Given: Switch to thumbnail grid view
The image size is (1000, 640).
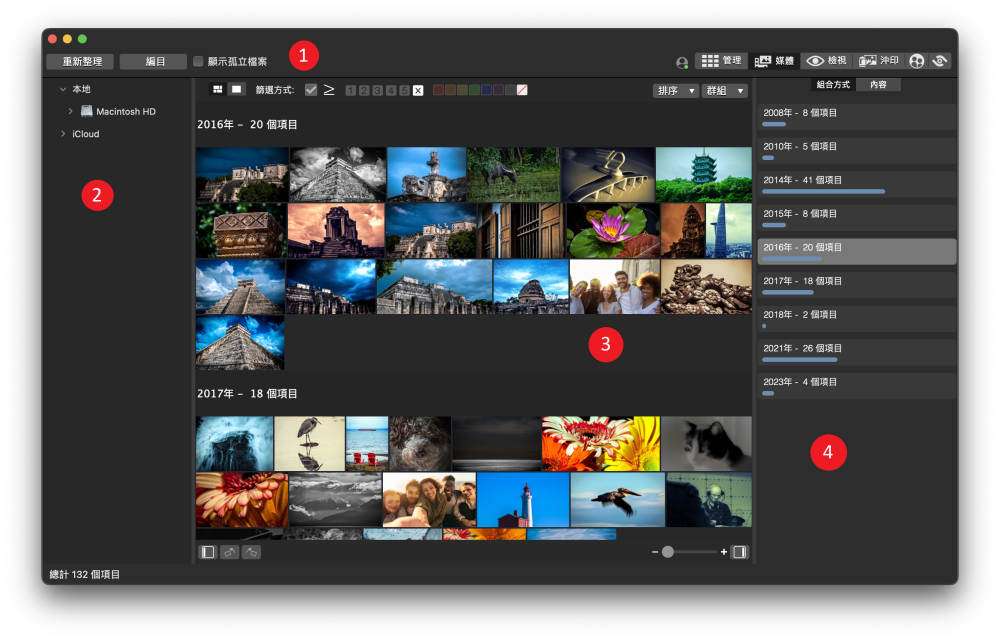Looking at the screenshot, I should coord(217,90).
